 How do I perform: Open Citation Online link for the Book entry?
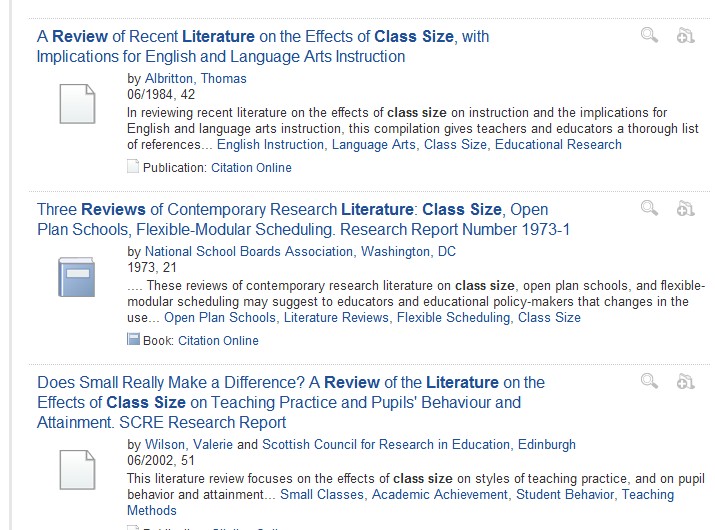point(218,340)
